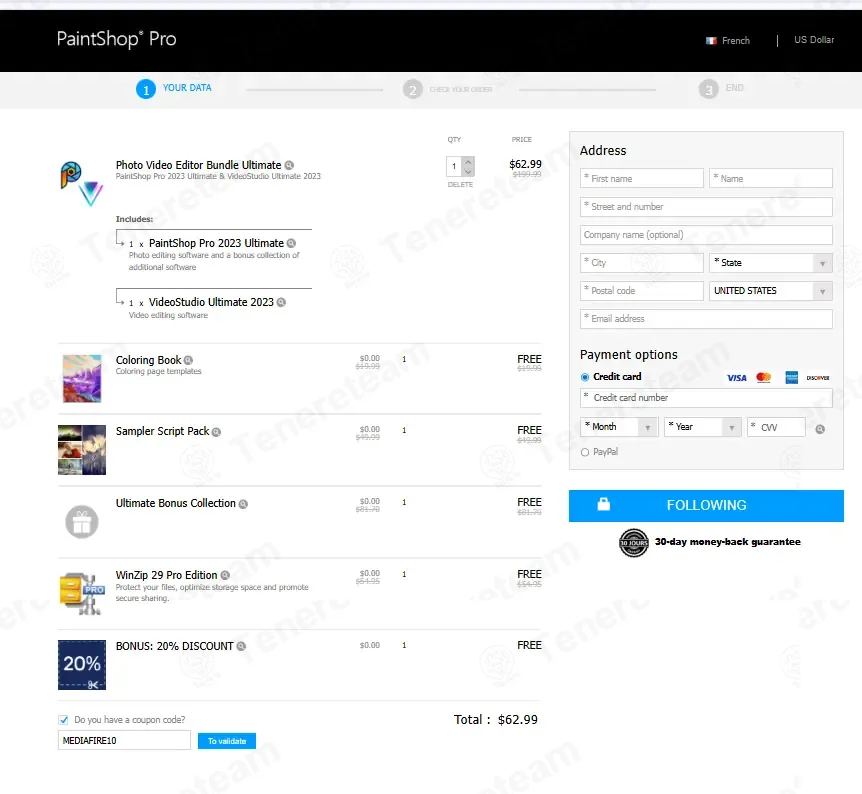Open info icon next to BONUS: 20% DISCOUNT
This screenshot has width=862, height=794.
(241, 646)
